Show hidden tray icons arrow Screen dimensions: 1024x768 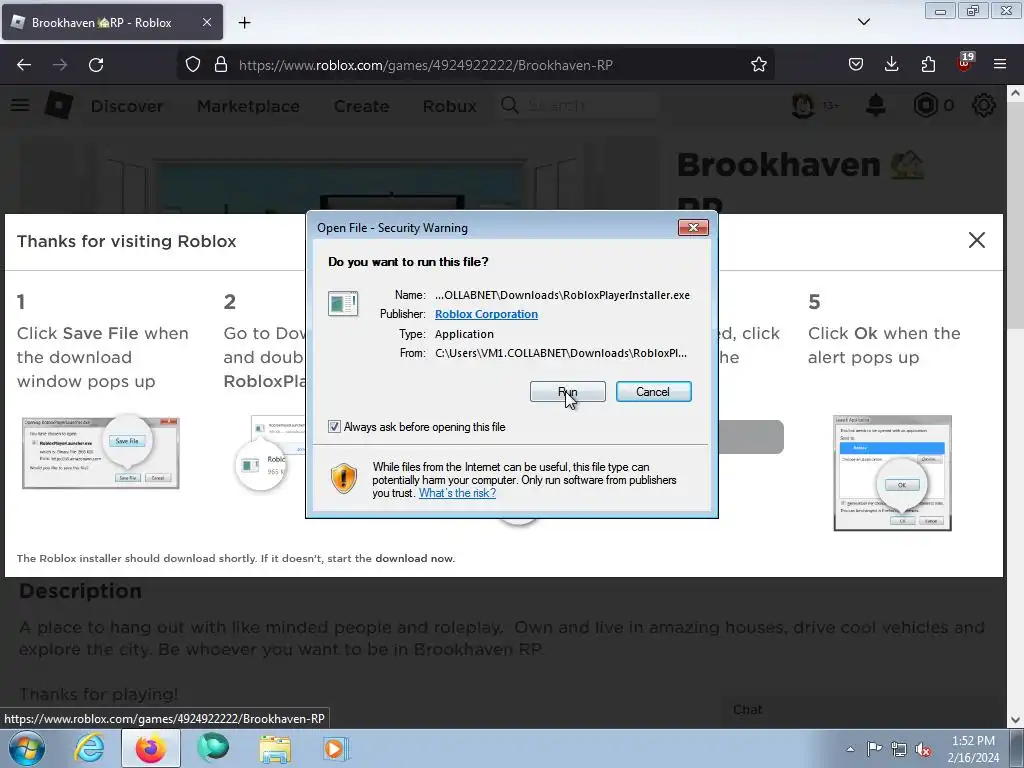tap(850, 749)
